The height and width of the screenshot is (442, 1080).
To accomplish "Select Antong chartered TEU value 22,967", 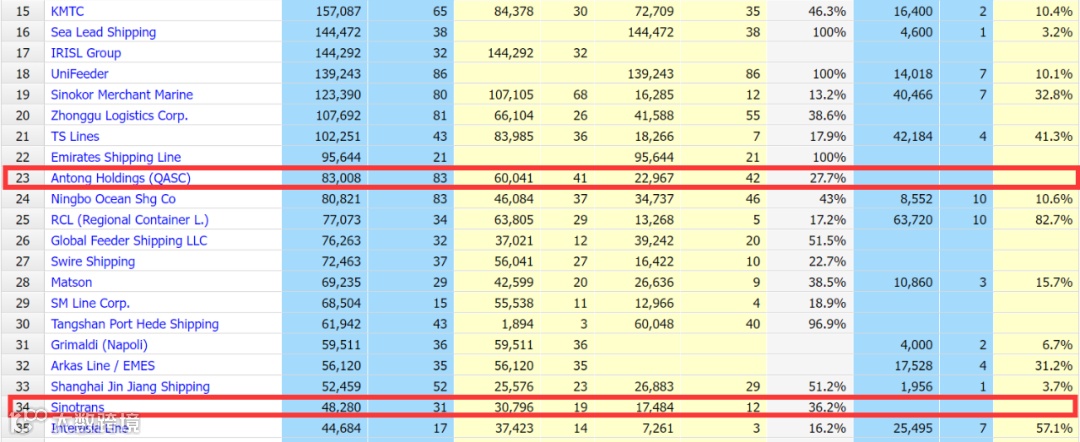I will [654, 178].
